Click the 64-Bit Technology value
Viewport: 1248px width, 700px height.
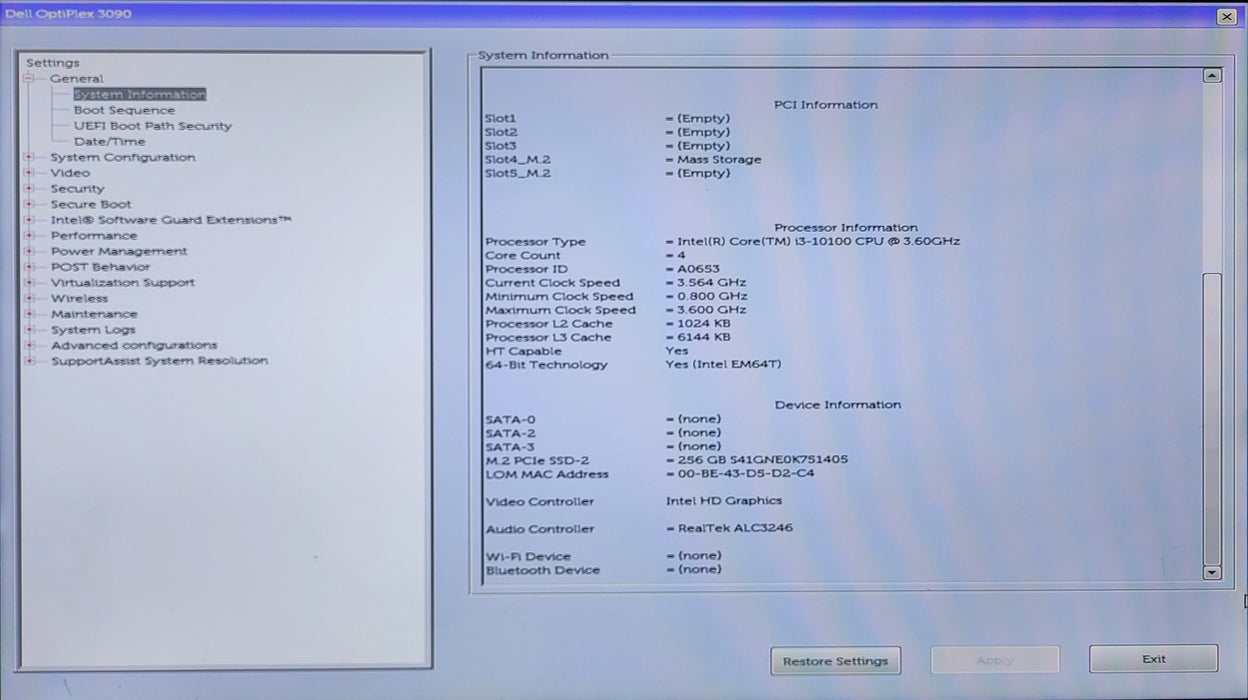(x=724, y=365)
